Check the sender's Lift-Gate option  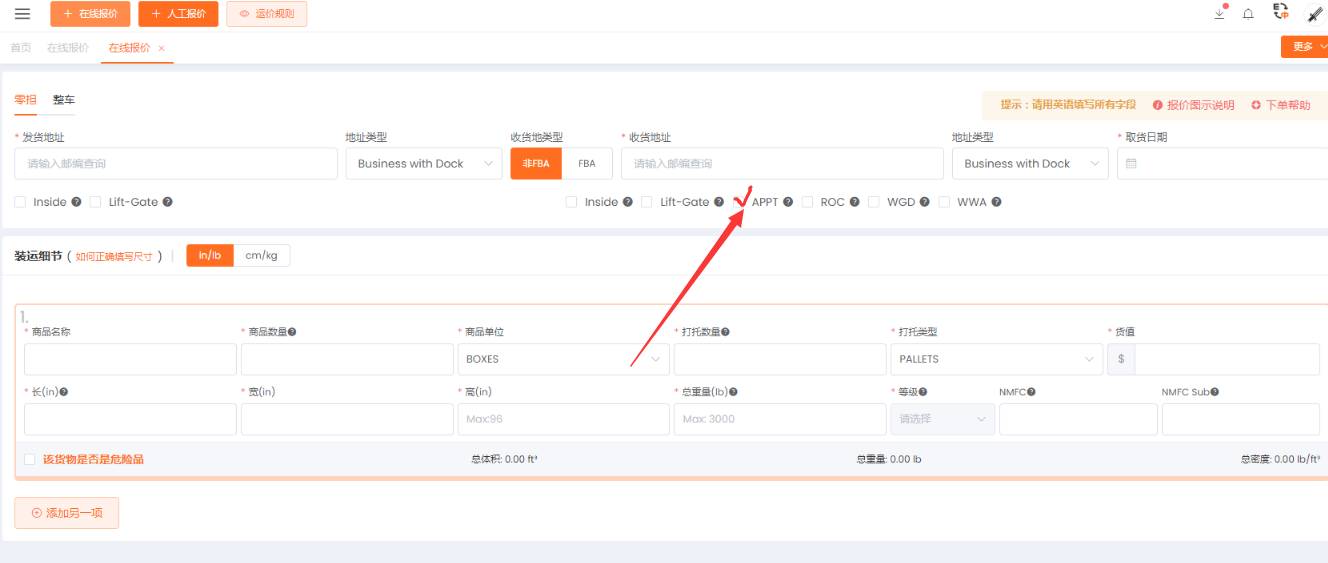click(x=96, y=202)
